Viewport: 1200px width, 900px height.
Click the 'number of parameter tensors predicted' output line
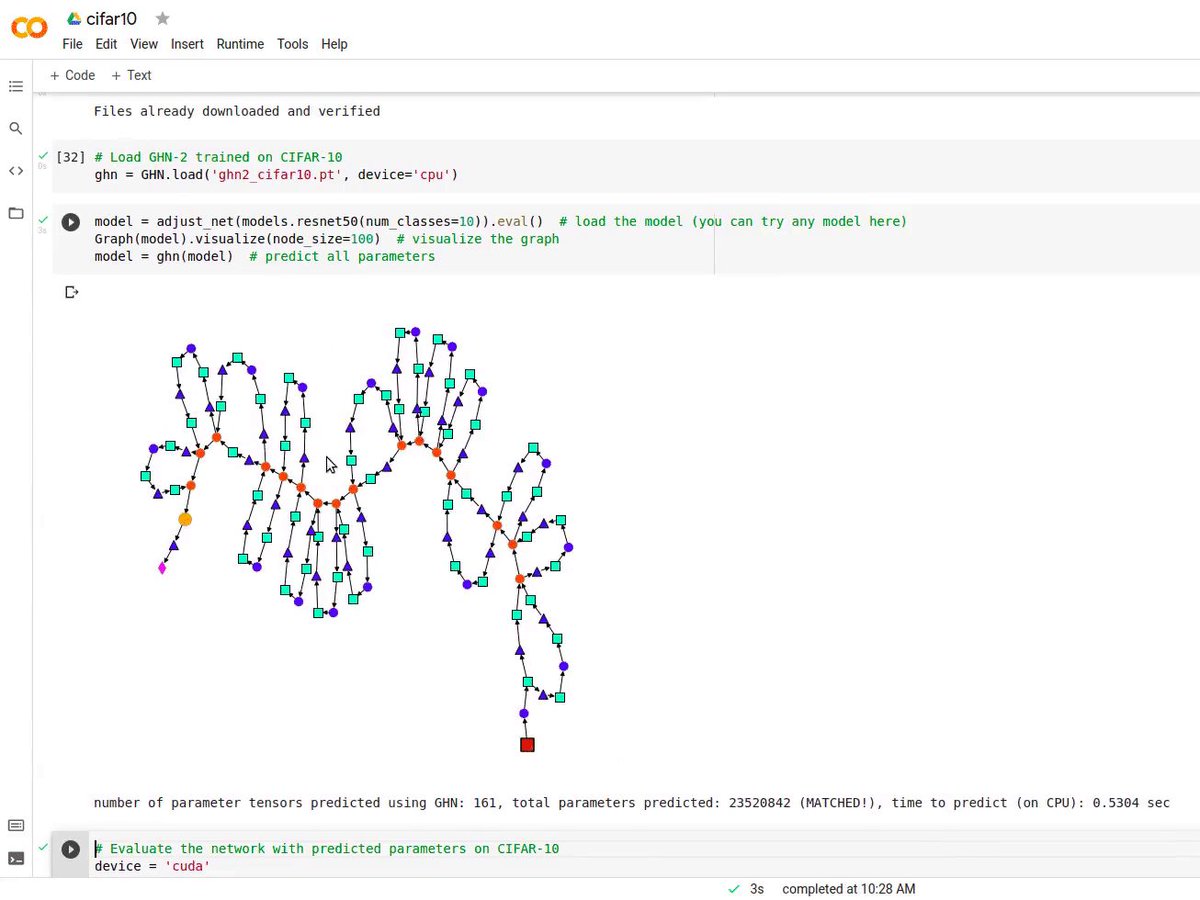point(632,802)
